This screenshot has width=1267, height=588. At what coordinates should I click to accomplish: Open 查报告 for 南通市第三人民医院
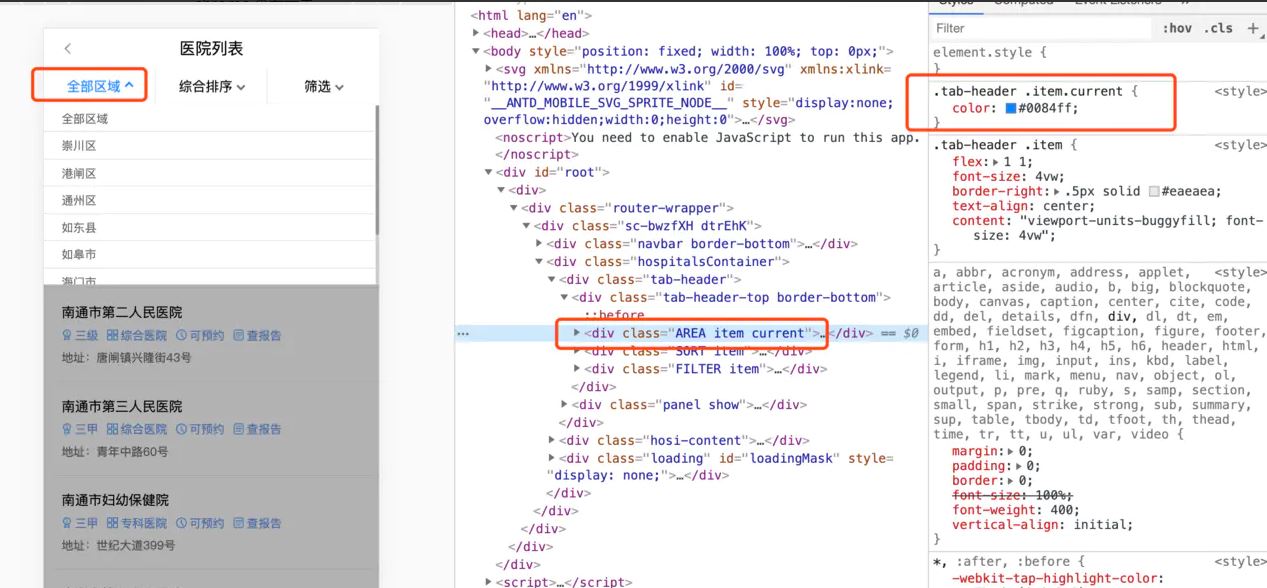click(x=257, y=429)
